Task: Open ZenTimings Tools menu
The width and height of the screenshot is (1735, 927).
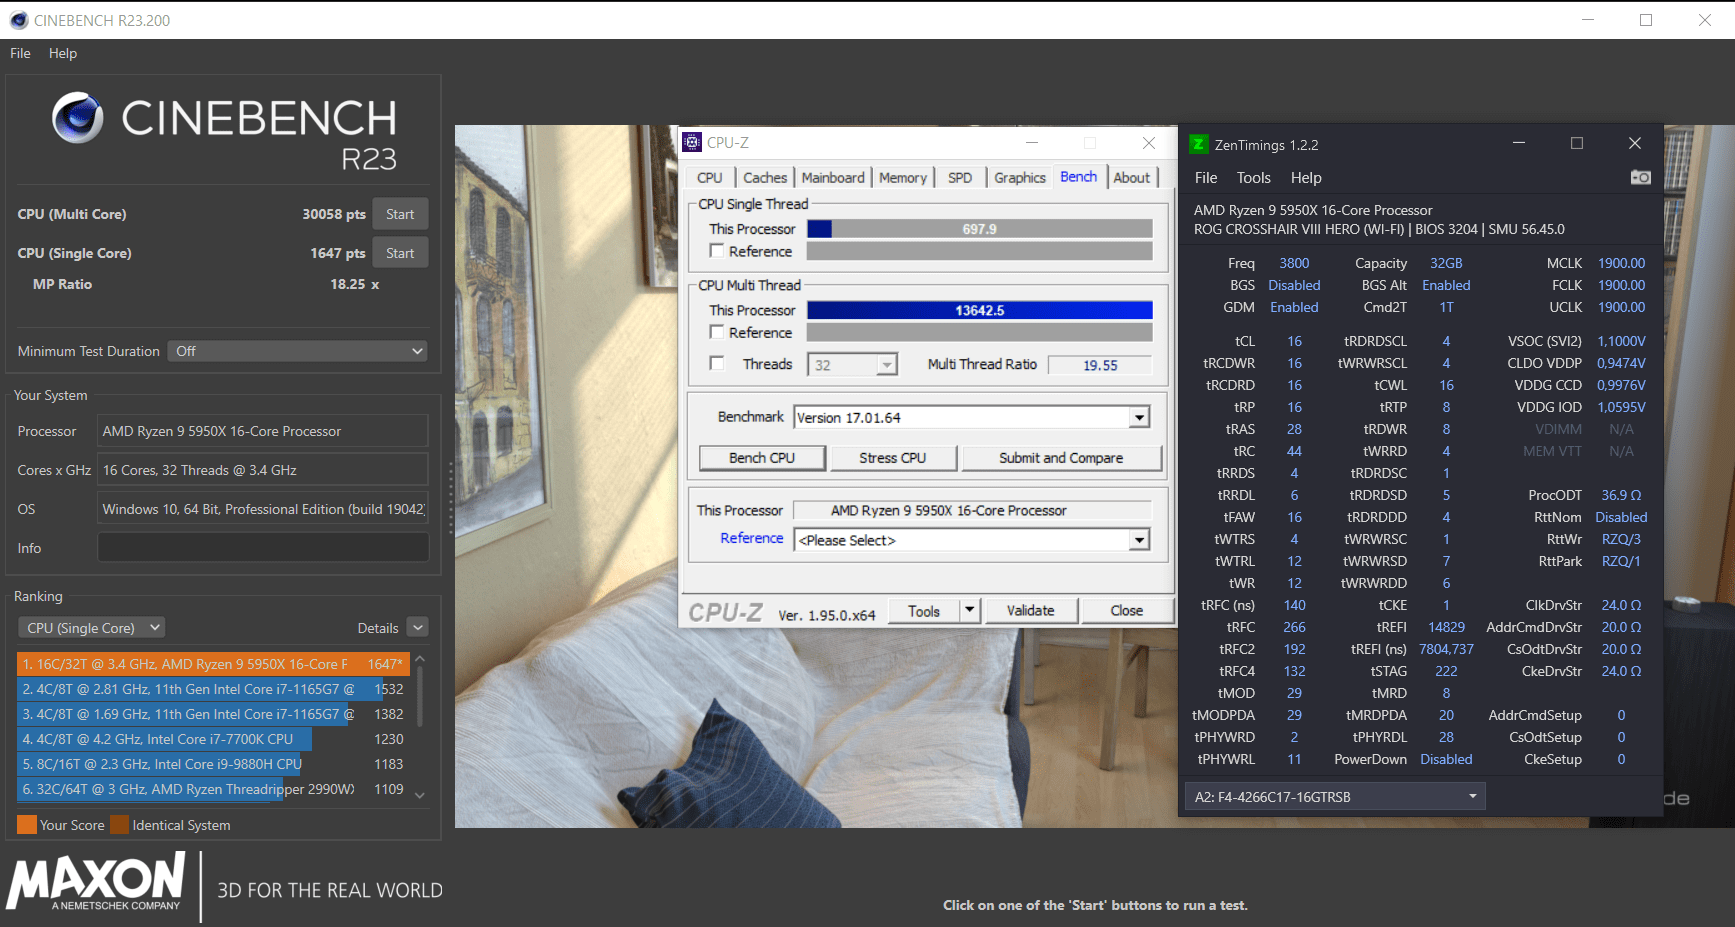Action: [x=1254, y=177]
